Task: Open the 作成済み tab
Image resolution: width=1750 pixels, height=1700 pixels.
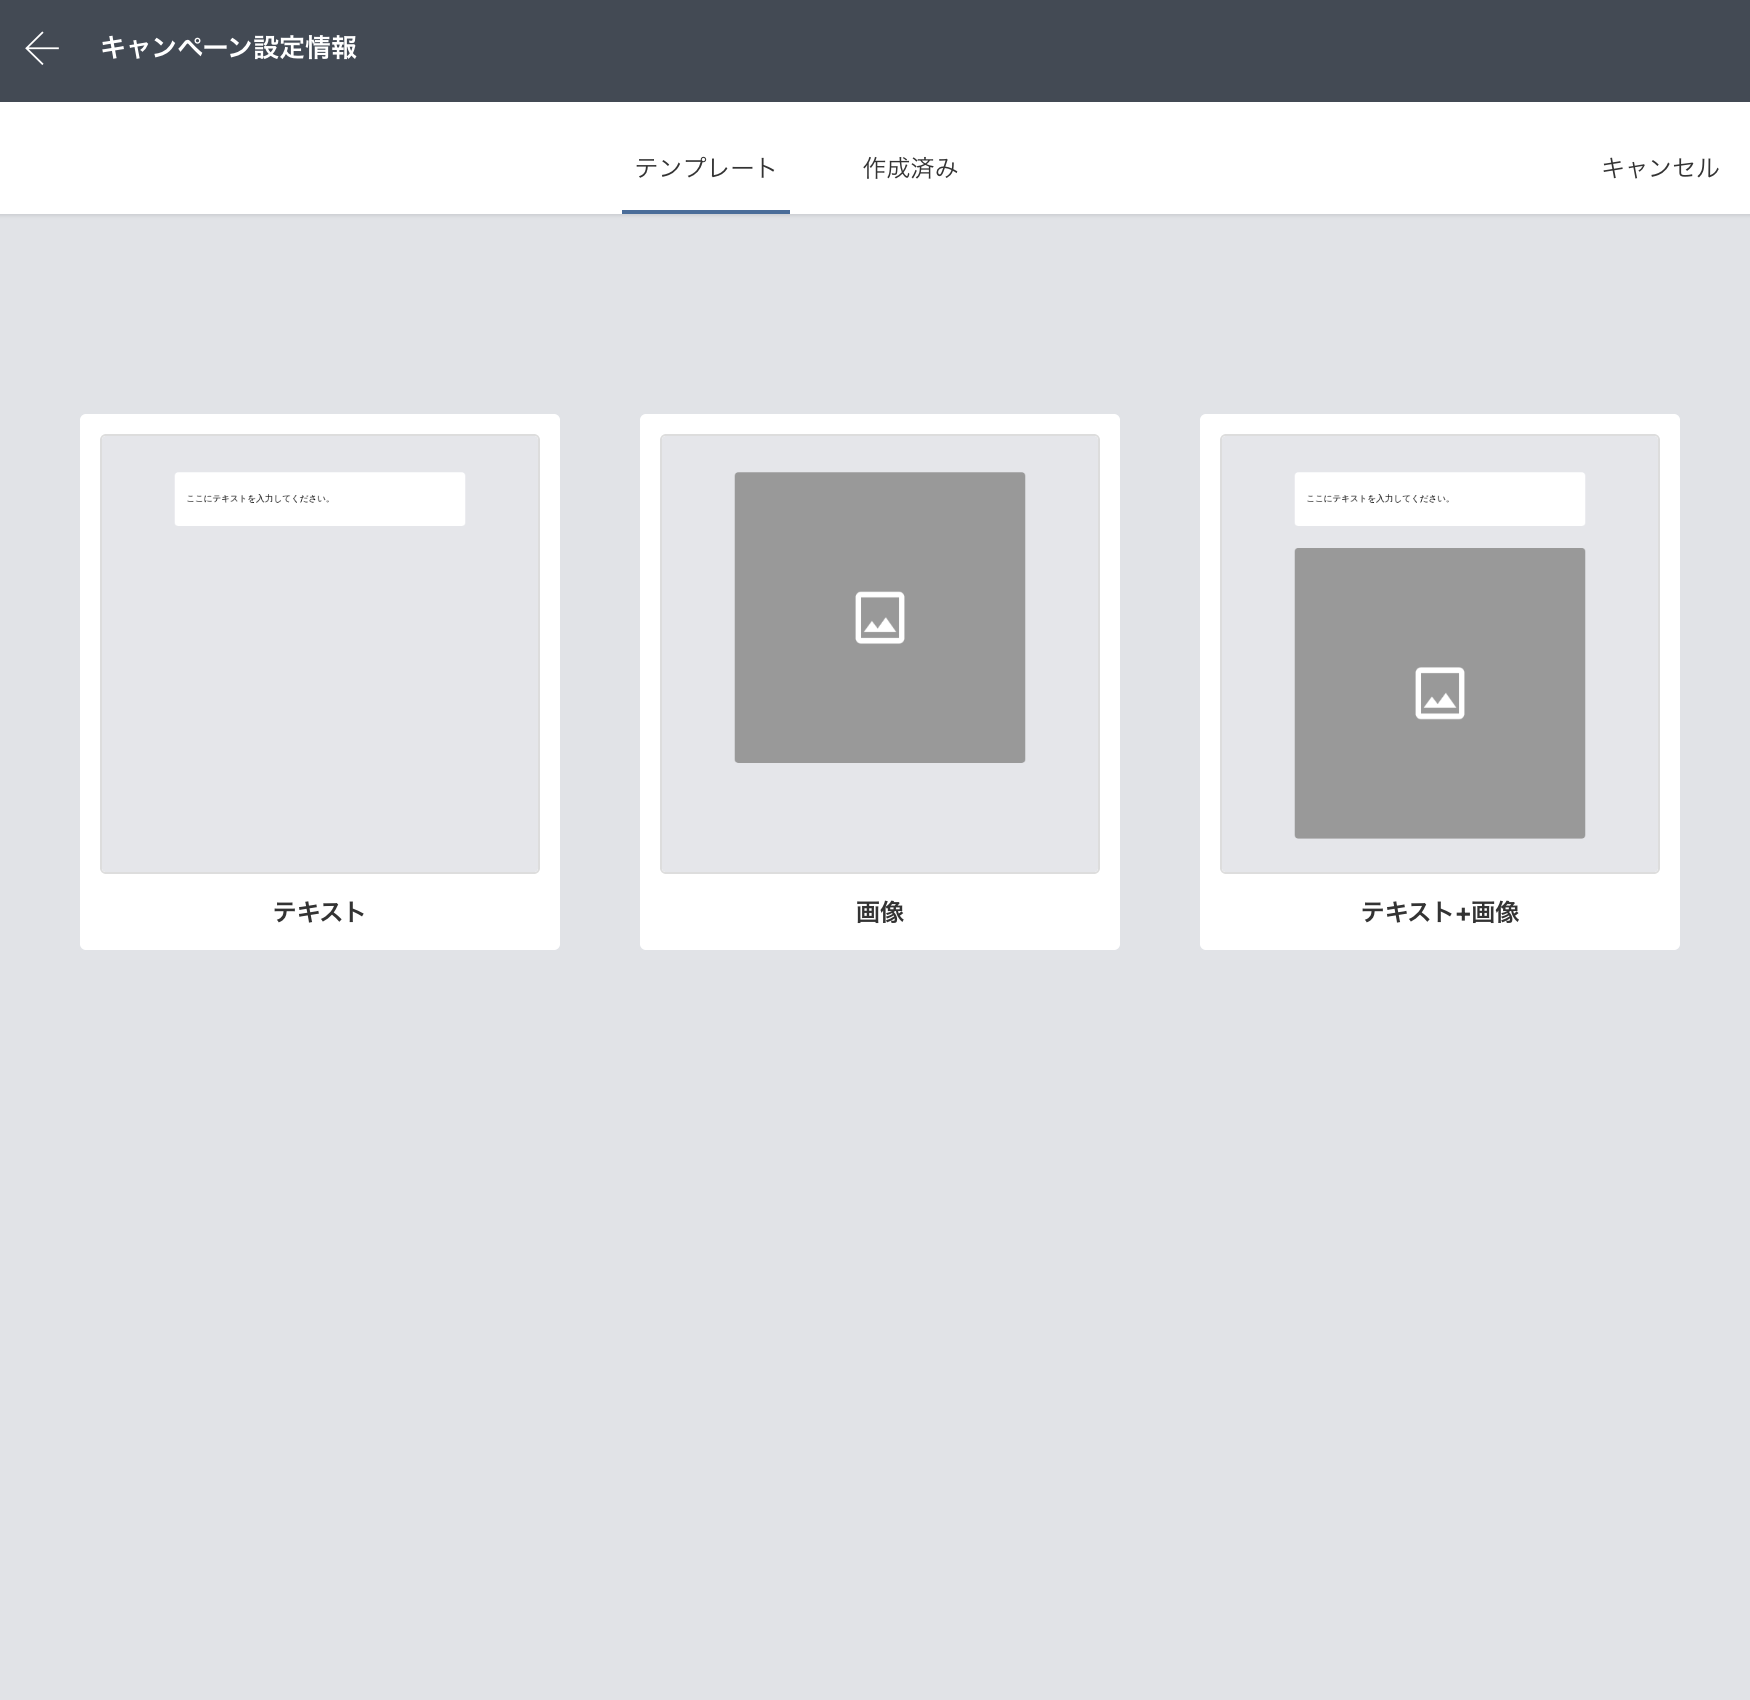Action: coord(910,168)
